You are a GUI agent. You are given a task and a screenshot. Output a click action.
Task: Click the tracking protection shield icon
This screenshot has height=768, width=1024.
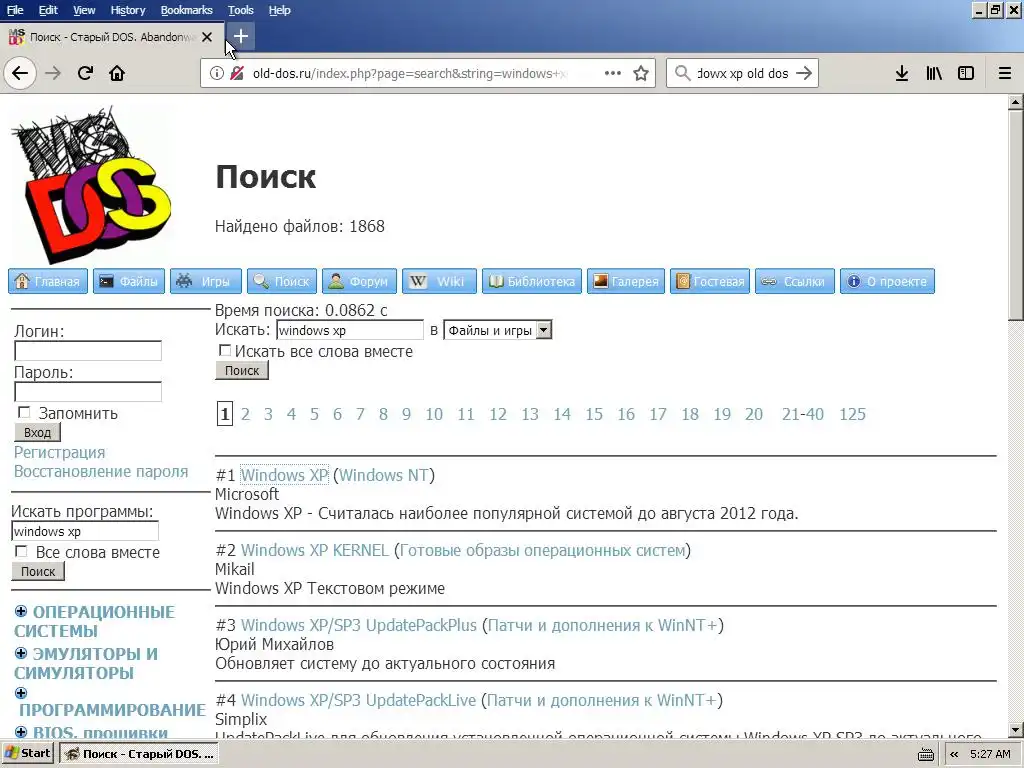(237, 73)
